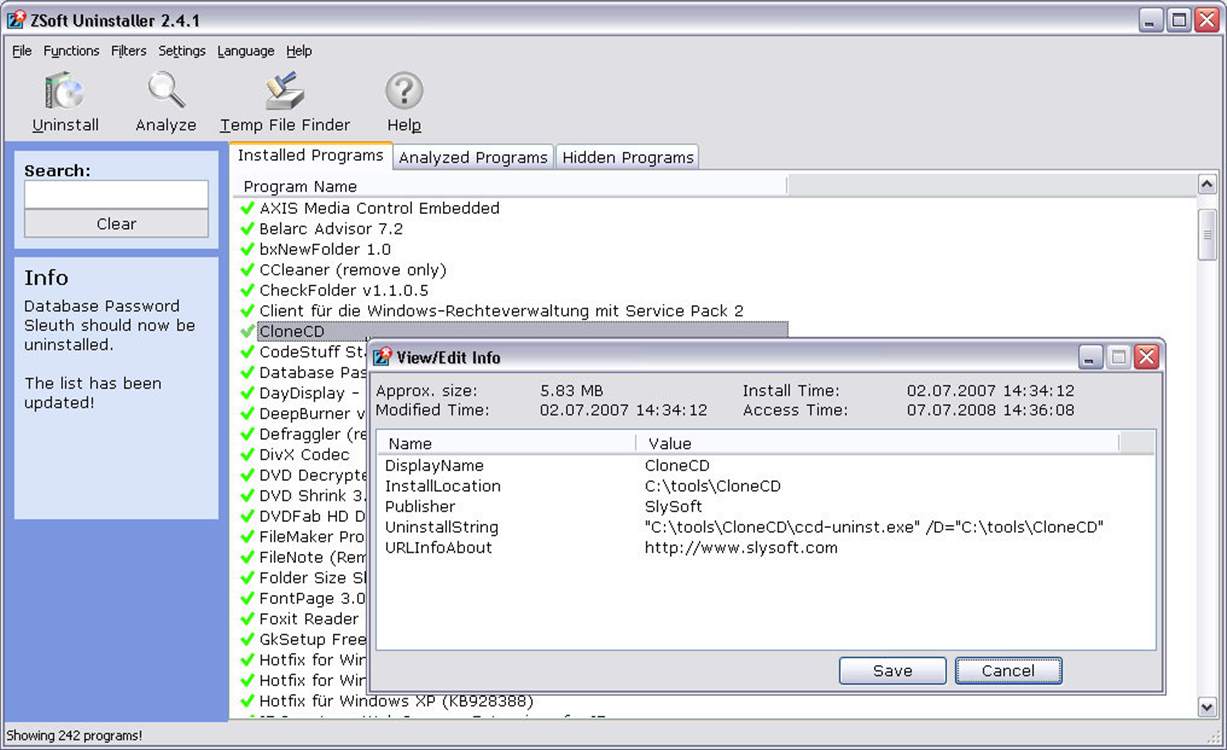Click green checkmark beside AXIS Media Control Embedded
1227x750 pixels.
click(247, 208)
